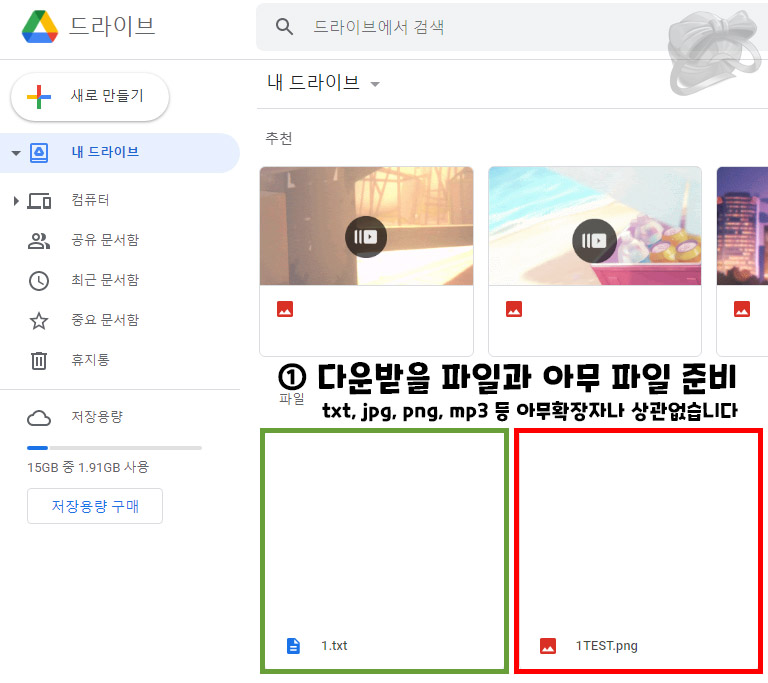768x683 pixels.
Task: Open 컴퓨터 in the sidebar
Action: 90,200
